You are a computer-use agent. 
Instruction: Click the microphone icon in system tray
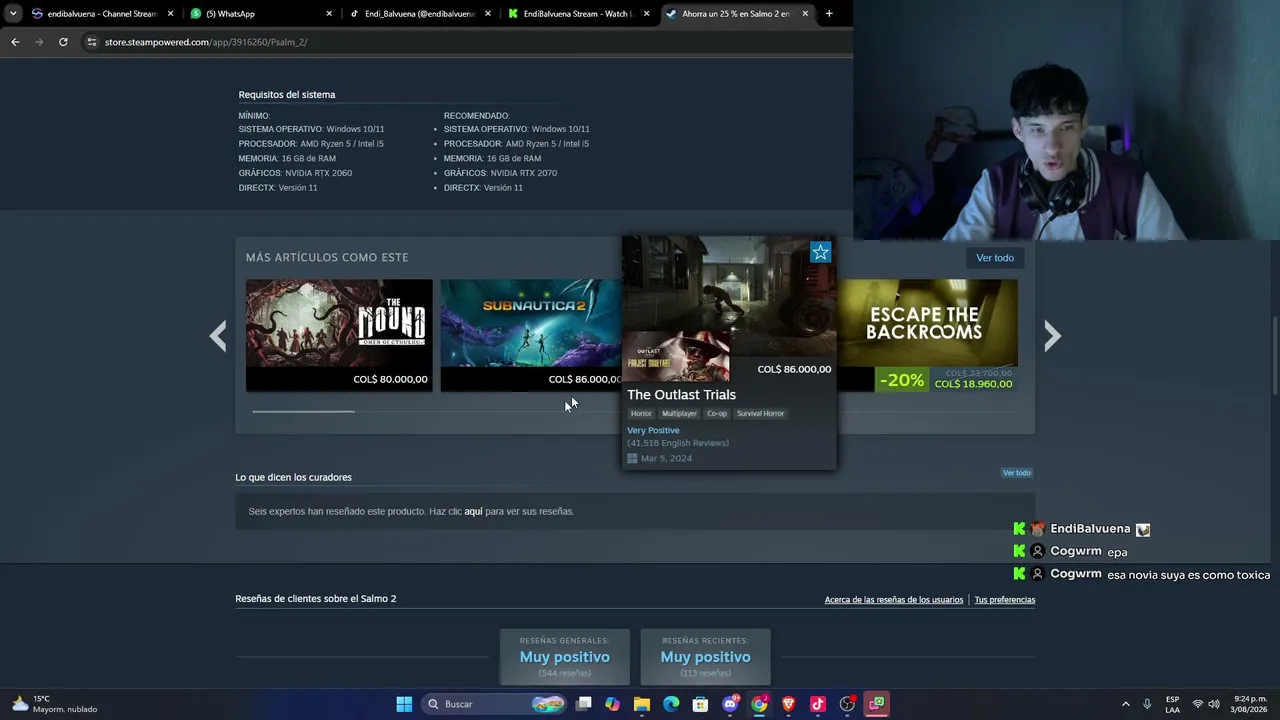click(x=1147, y=704)
